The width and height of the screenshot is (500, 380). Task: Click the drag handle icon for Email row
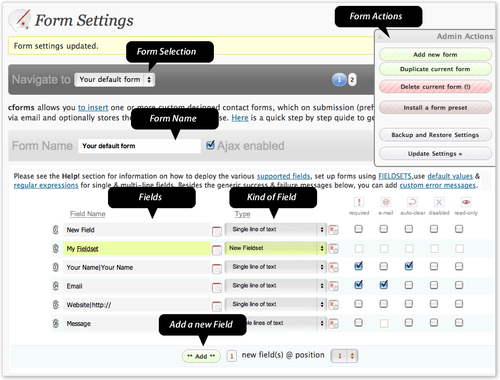56,286
